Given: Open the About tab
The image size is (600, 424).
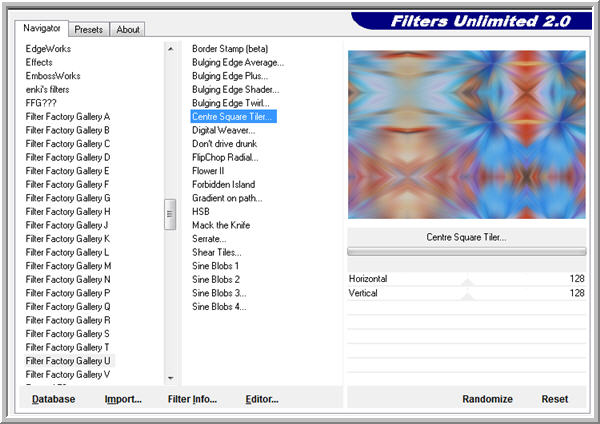Looking at the screenshot, I should [128, 29].
